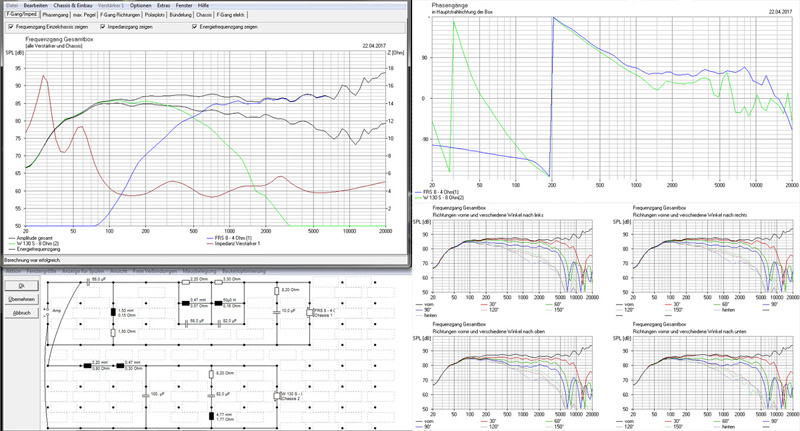Switch to the Phasengang tab
Image resolution: width=800 pixels, height=431 pixels.
point(57,16)
